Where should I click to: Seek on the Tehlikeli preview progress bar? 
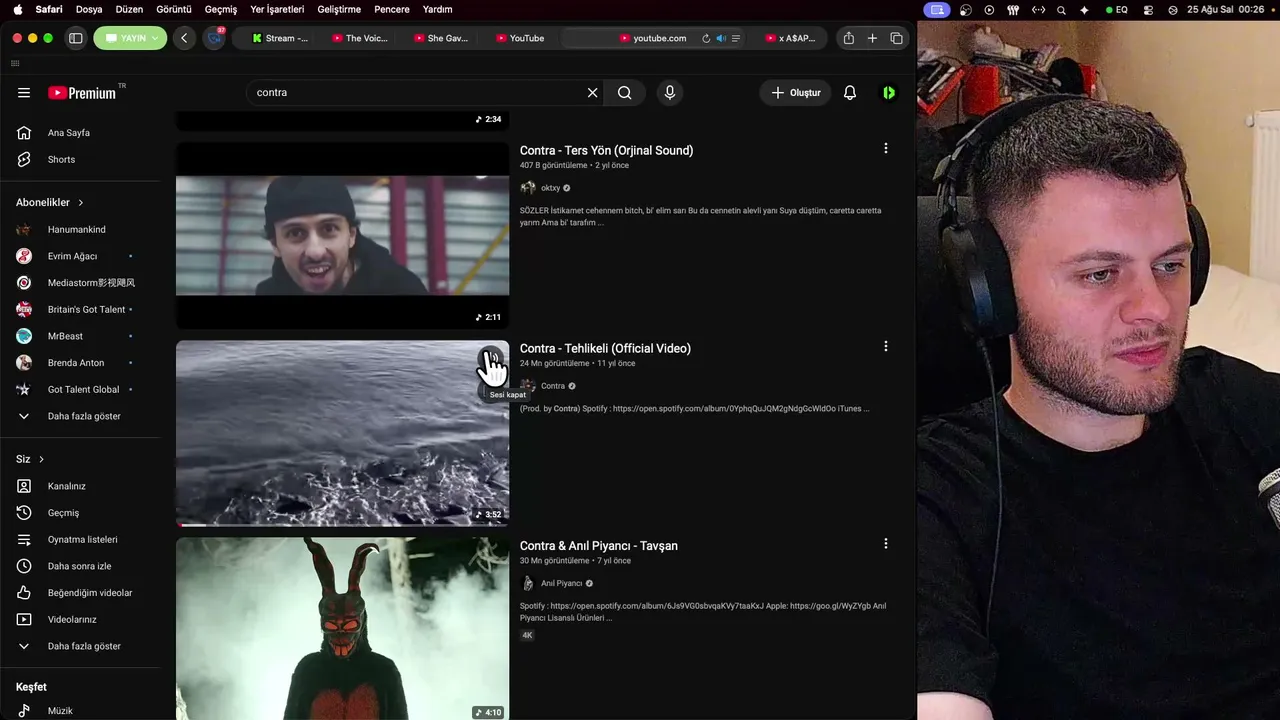pyautogui.click(x=342, y=524)
